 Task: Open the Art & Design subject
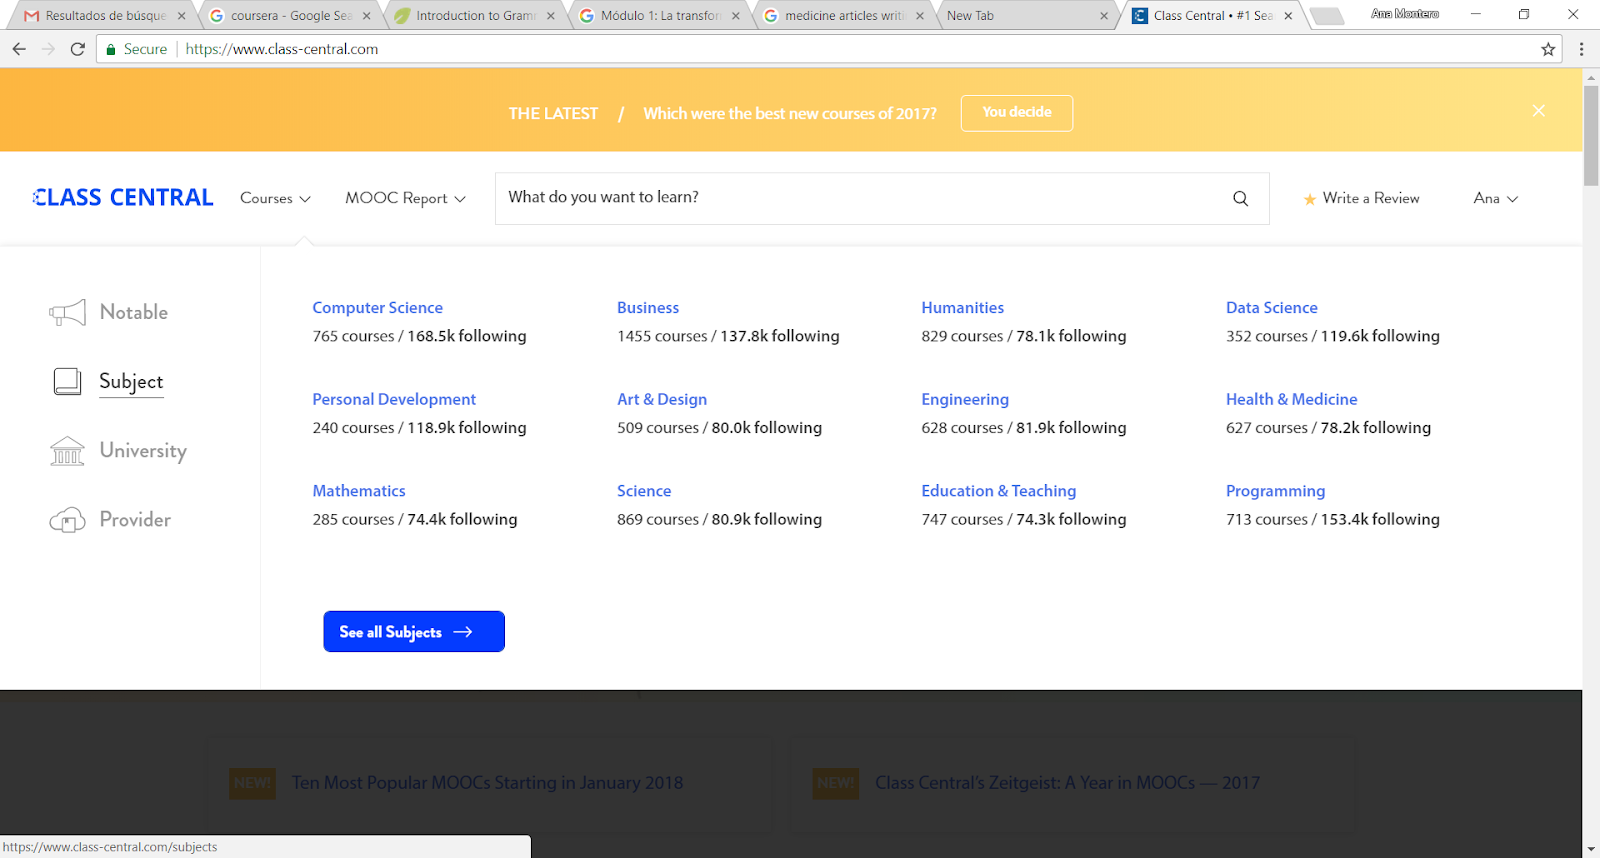point(662,400)
